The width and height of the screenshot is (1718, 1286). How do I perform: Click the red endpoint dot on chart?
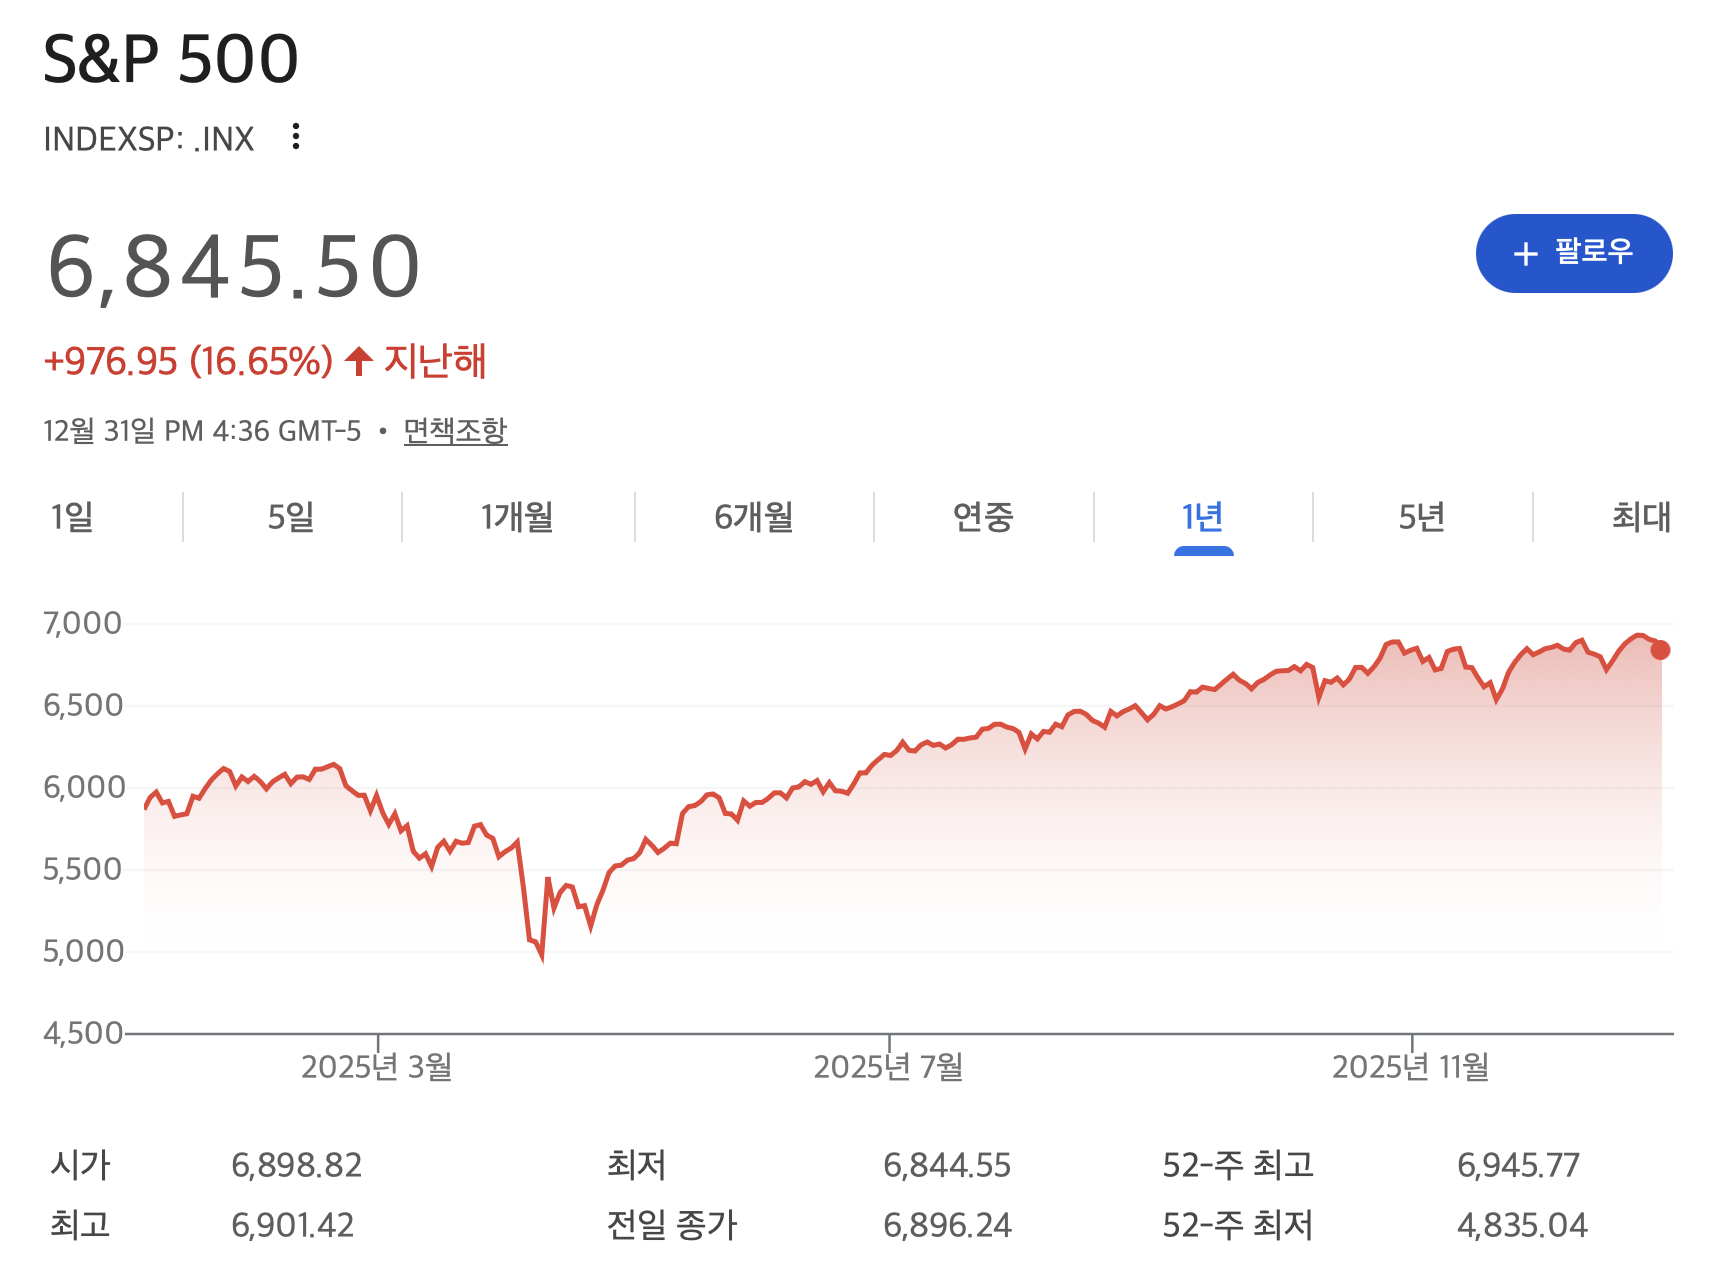1660,650
